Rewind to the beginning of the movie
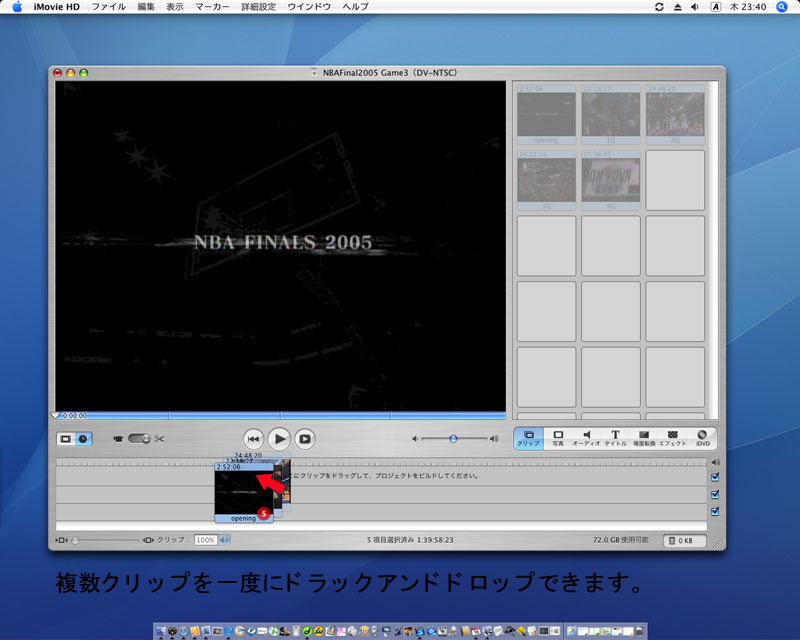Viewport: 800px width, 640px height. (254, 438)
